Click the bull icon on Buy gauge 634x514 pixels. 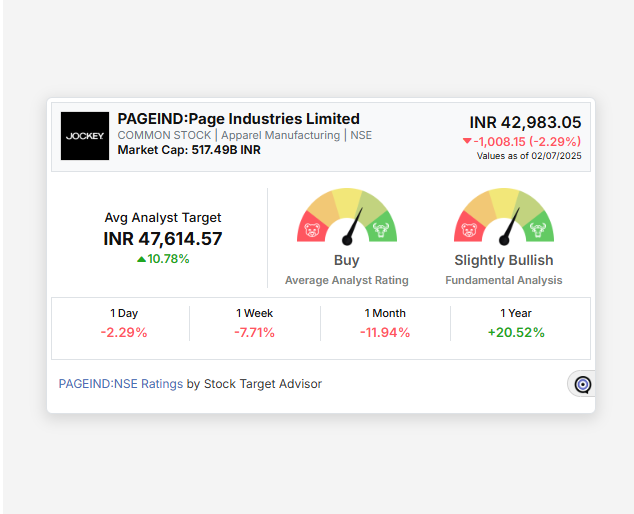click(381, 230)
